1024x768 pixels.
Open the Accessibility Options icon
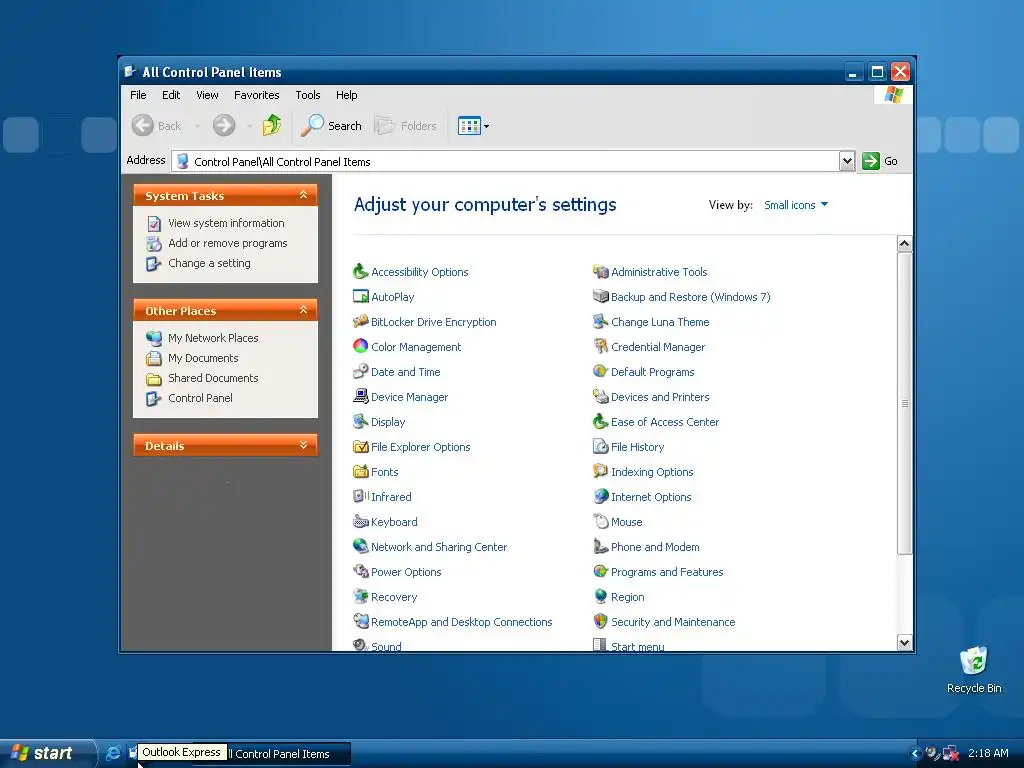(x=360, y=271)
